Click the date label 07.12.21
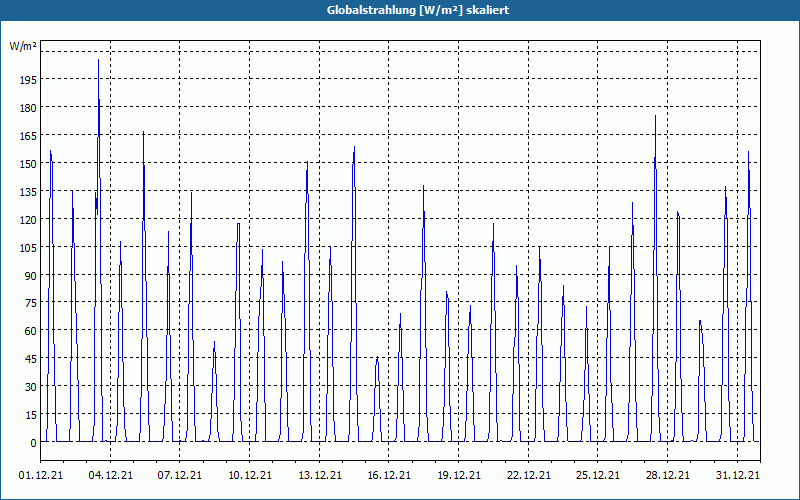 pos(180,475)
